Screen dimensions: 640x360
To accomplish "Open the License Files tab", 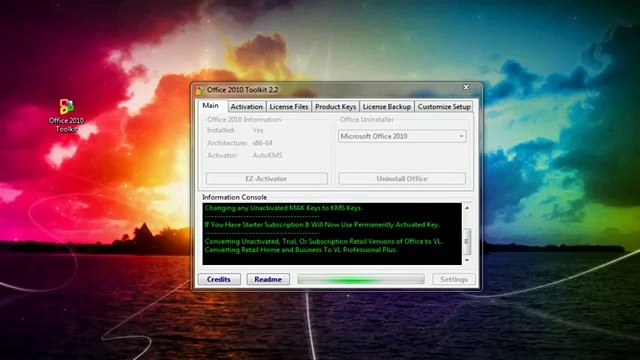I will [x=289, y=107].
